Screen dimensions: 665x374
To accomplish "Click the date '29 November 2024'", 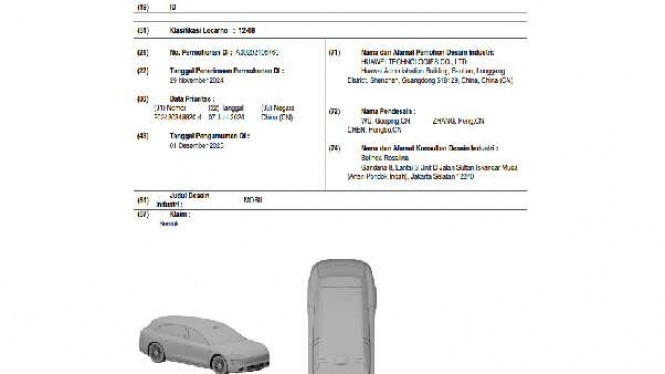I will (196, 80).
